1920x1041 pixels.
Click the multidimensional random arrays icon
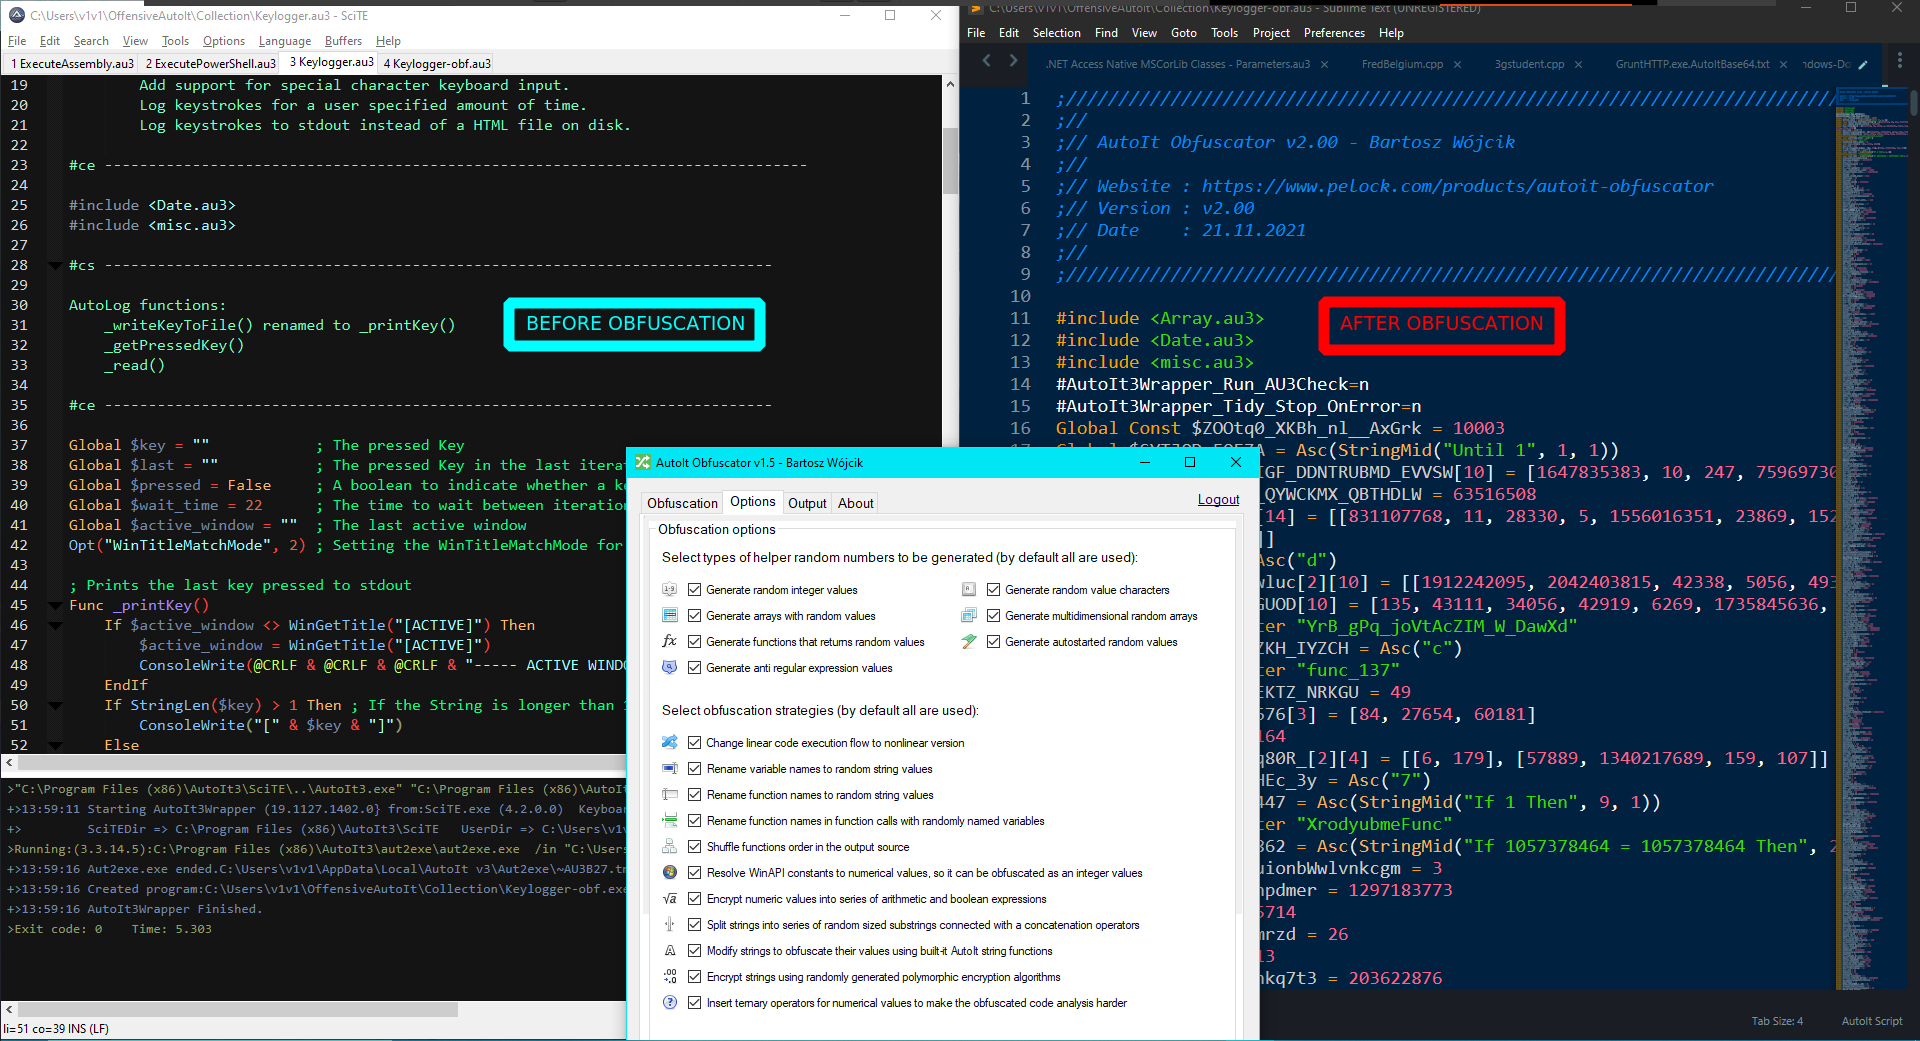969,616
